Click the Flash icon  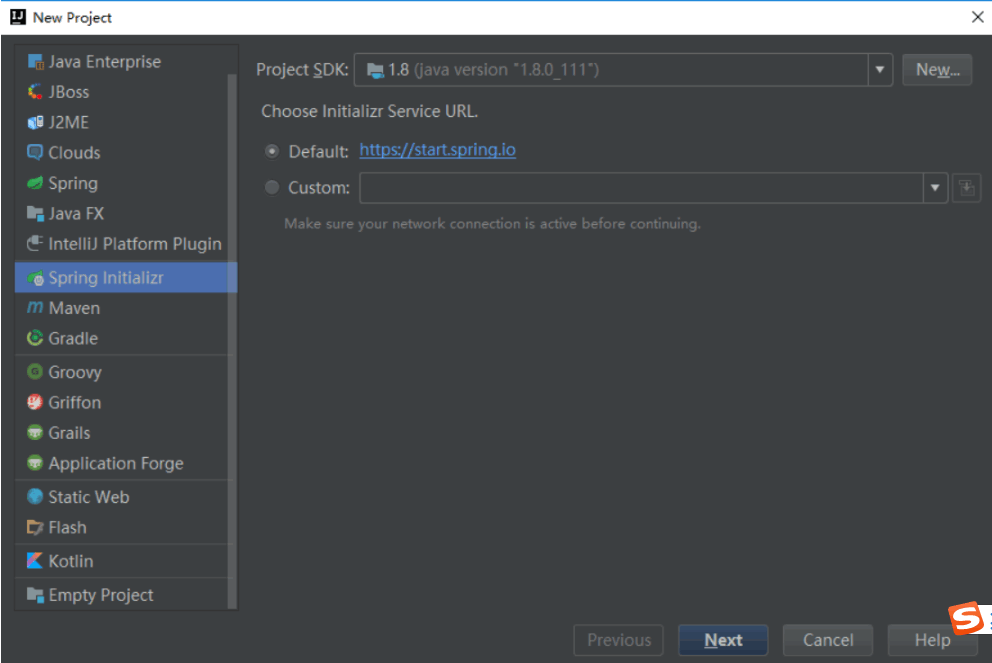[35, 527]
